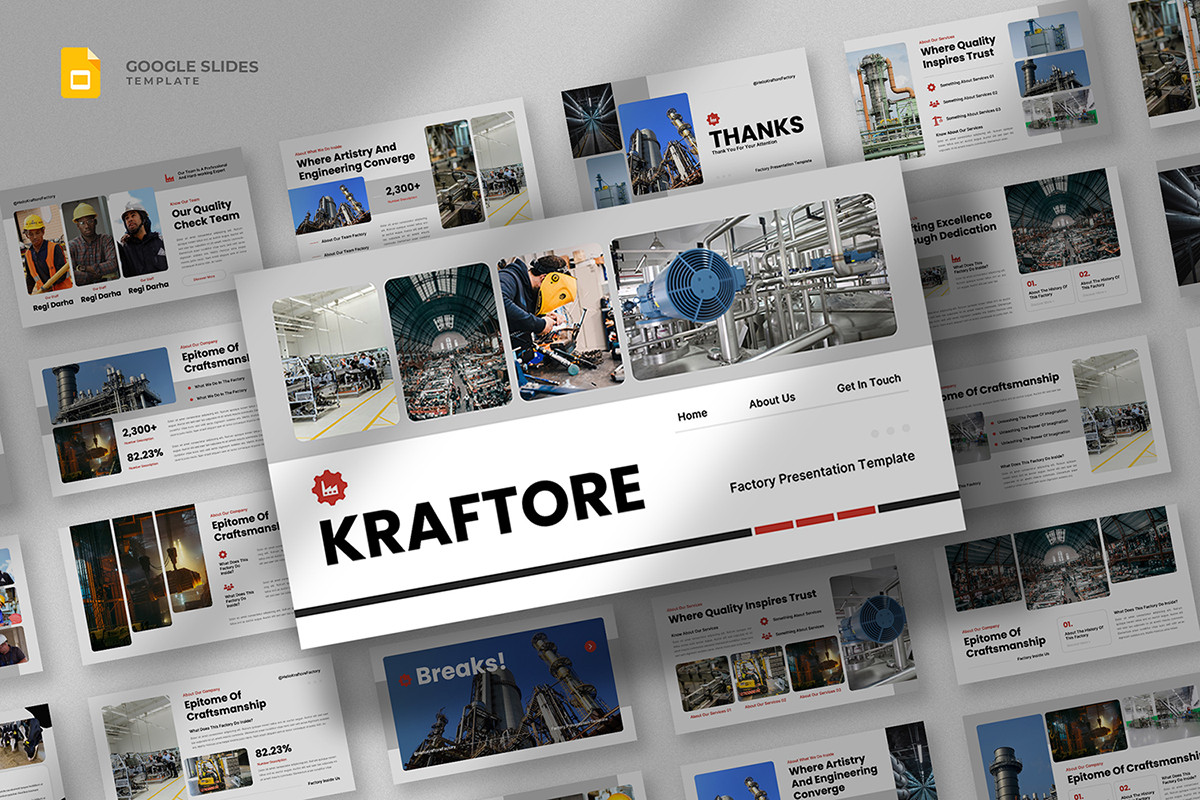
Task: Click 'Where Quality Inspires Trust' heading on top-right slide
Action: pos(958,52)
